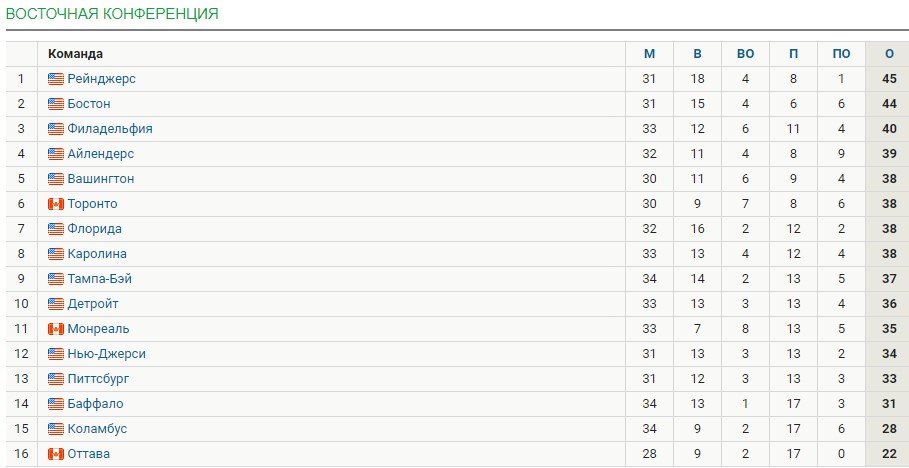Viewport: 909px width, 468px height.
Task: Click the US flag icon beside Коламбус
Action: coord(56,429)
